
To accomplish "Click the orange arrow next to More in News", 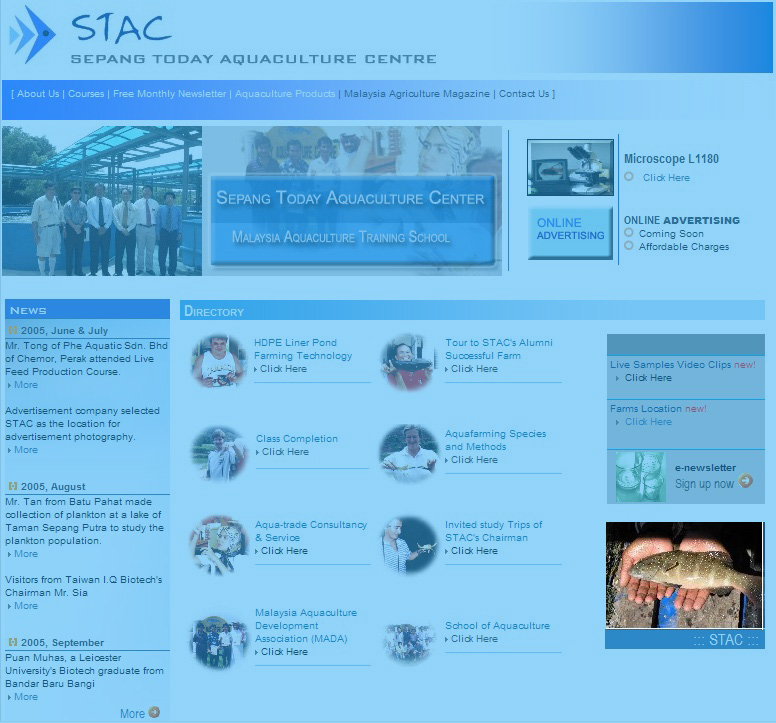I will [154, 712].
